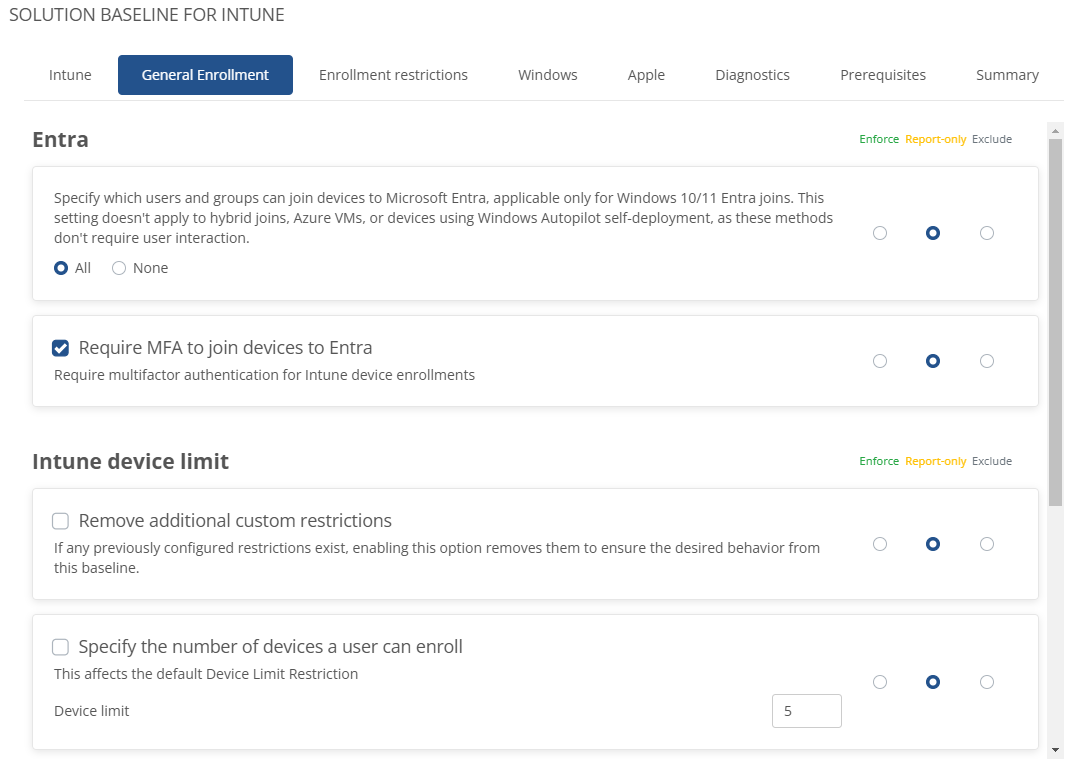Click 'Require multifactor authentication for Intune device enrollments' text

(x=264, y=375)
